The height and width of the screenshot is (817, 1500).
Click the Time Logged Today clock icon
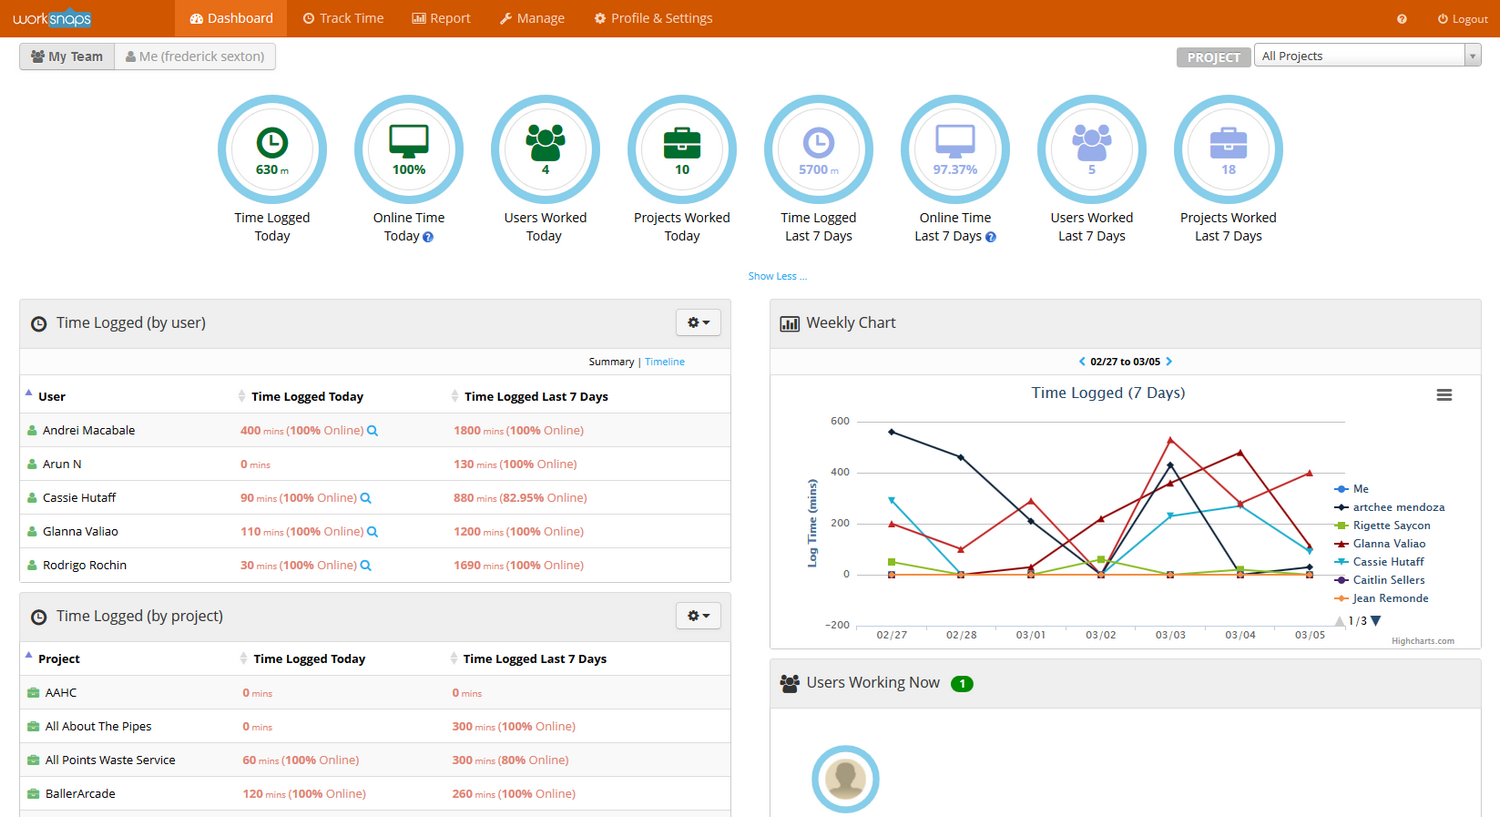pyautogui.click(x=272, y=144)
